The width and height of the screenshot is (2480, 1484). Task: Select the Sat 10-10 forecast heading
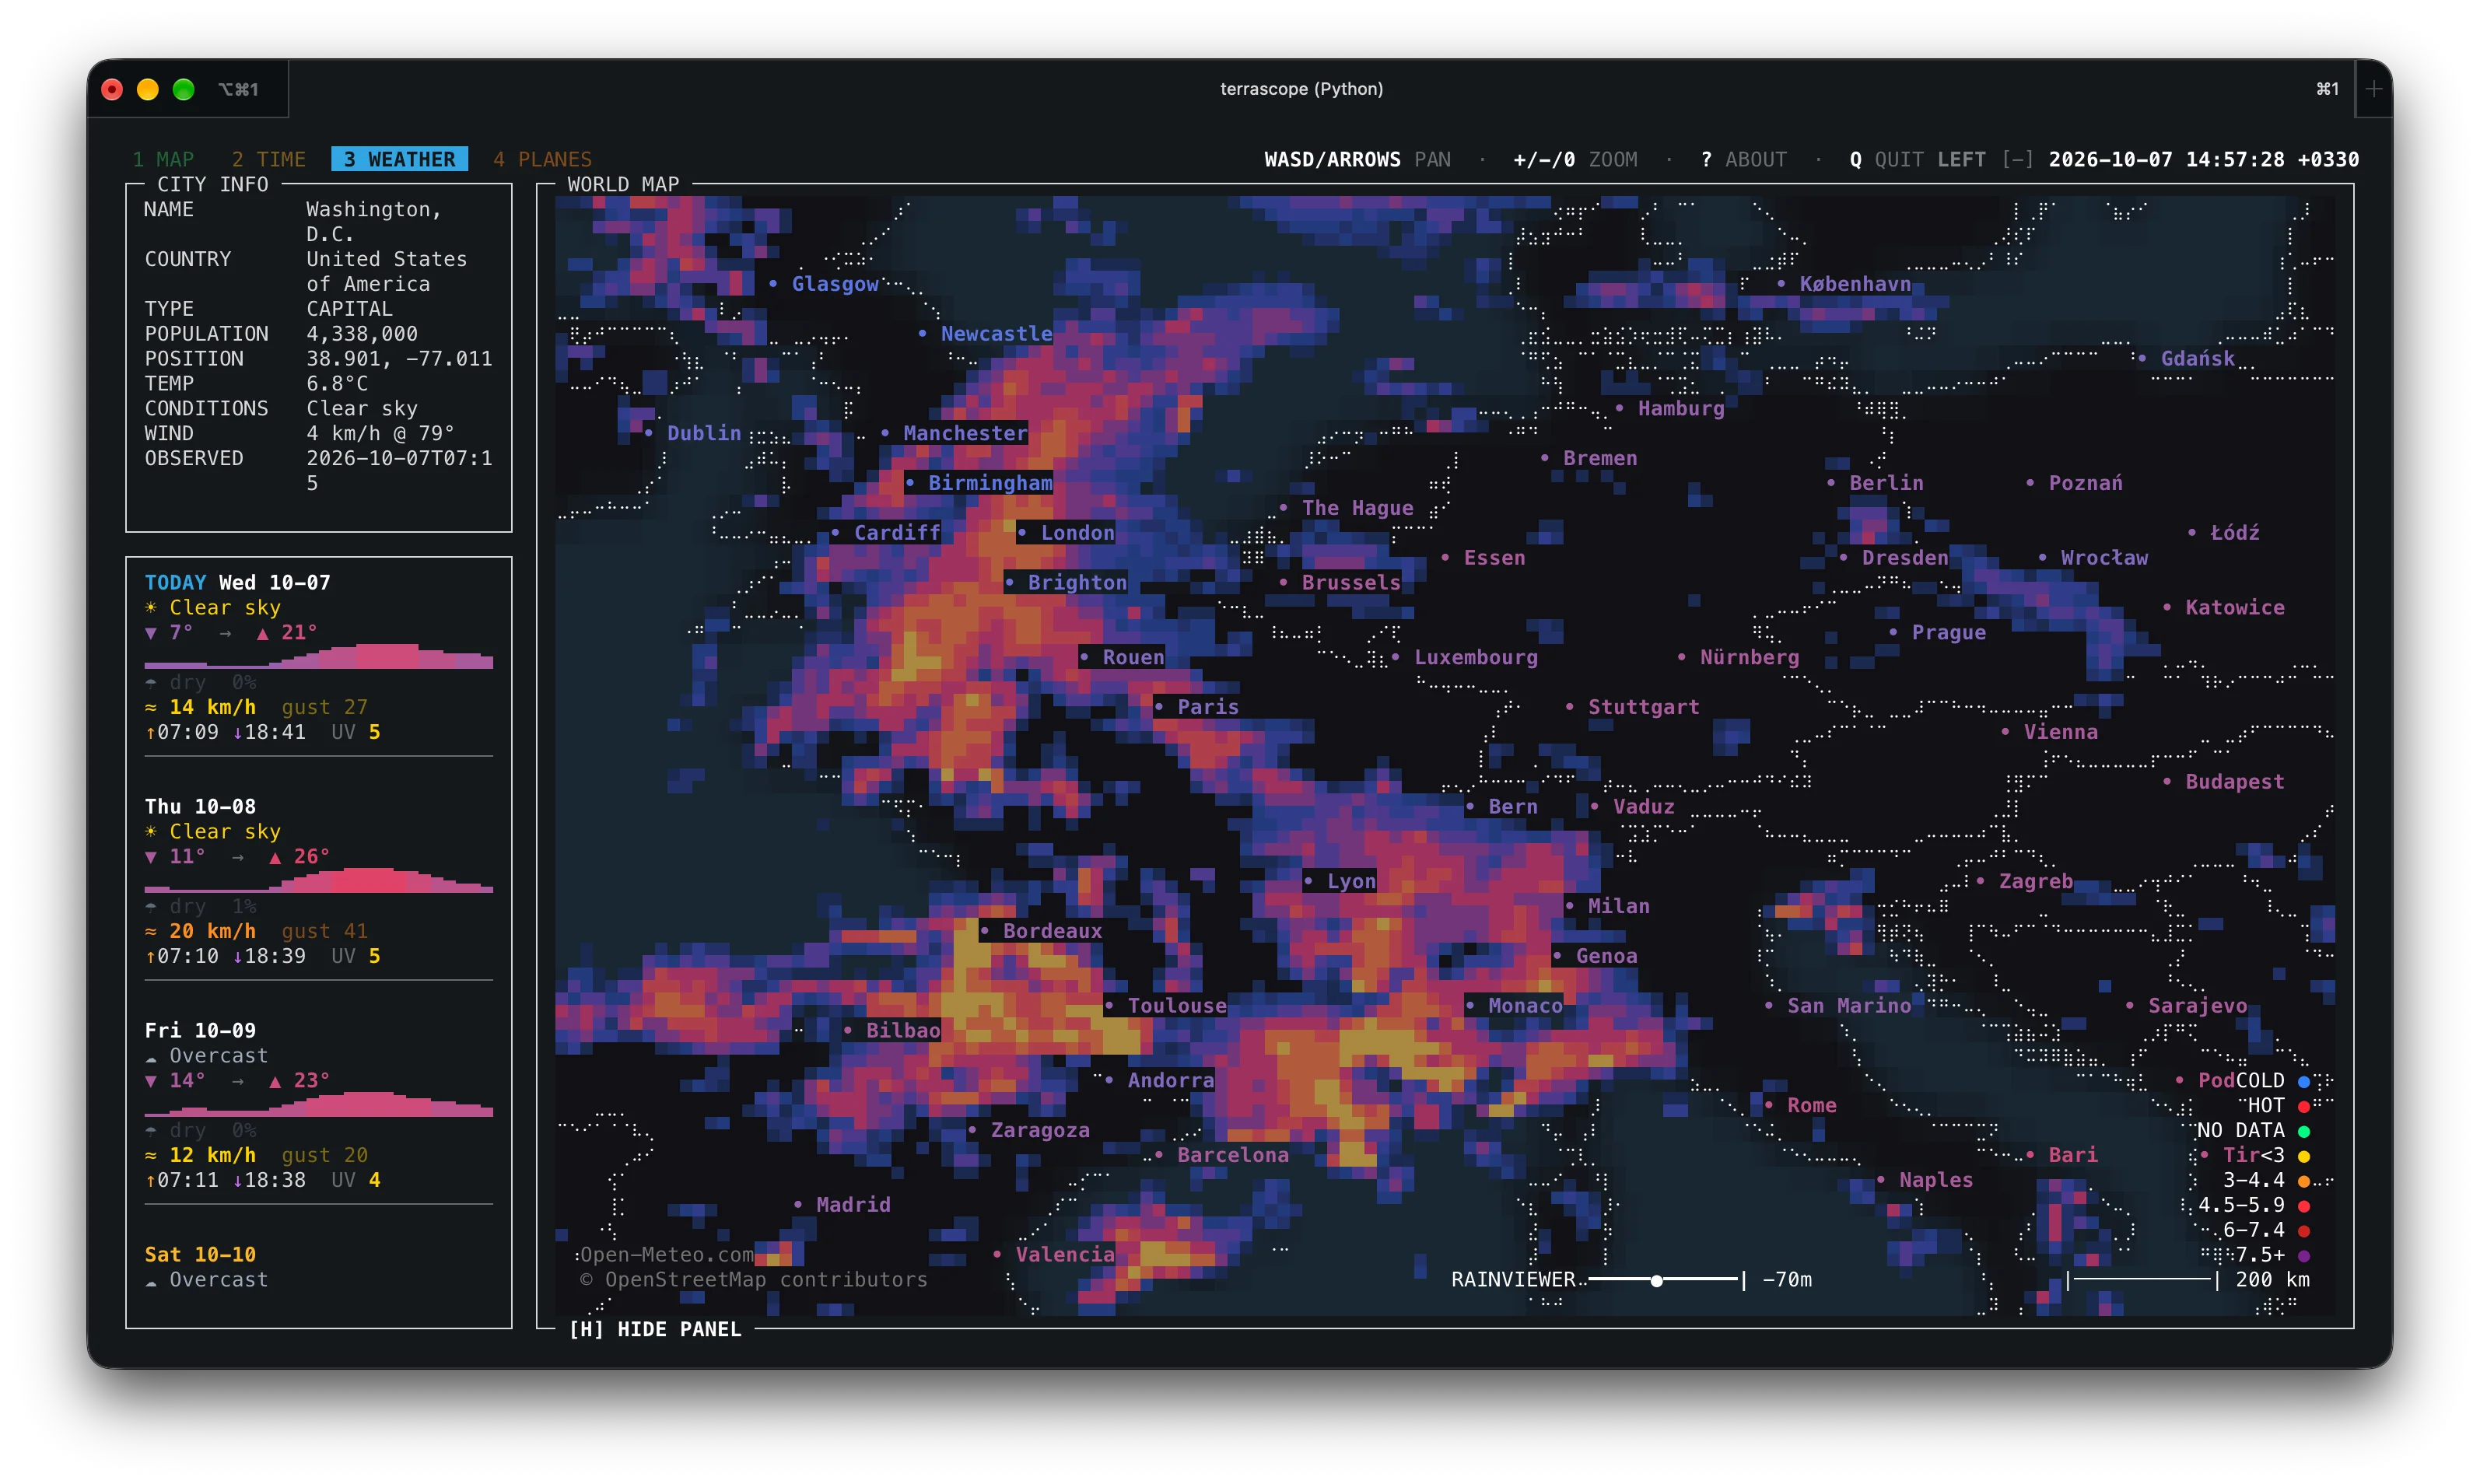(200, 1255)
